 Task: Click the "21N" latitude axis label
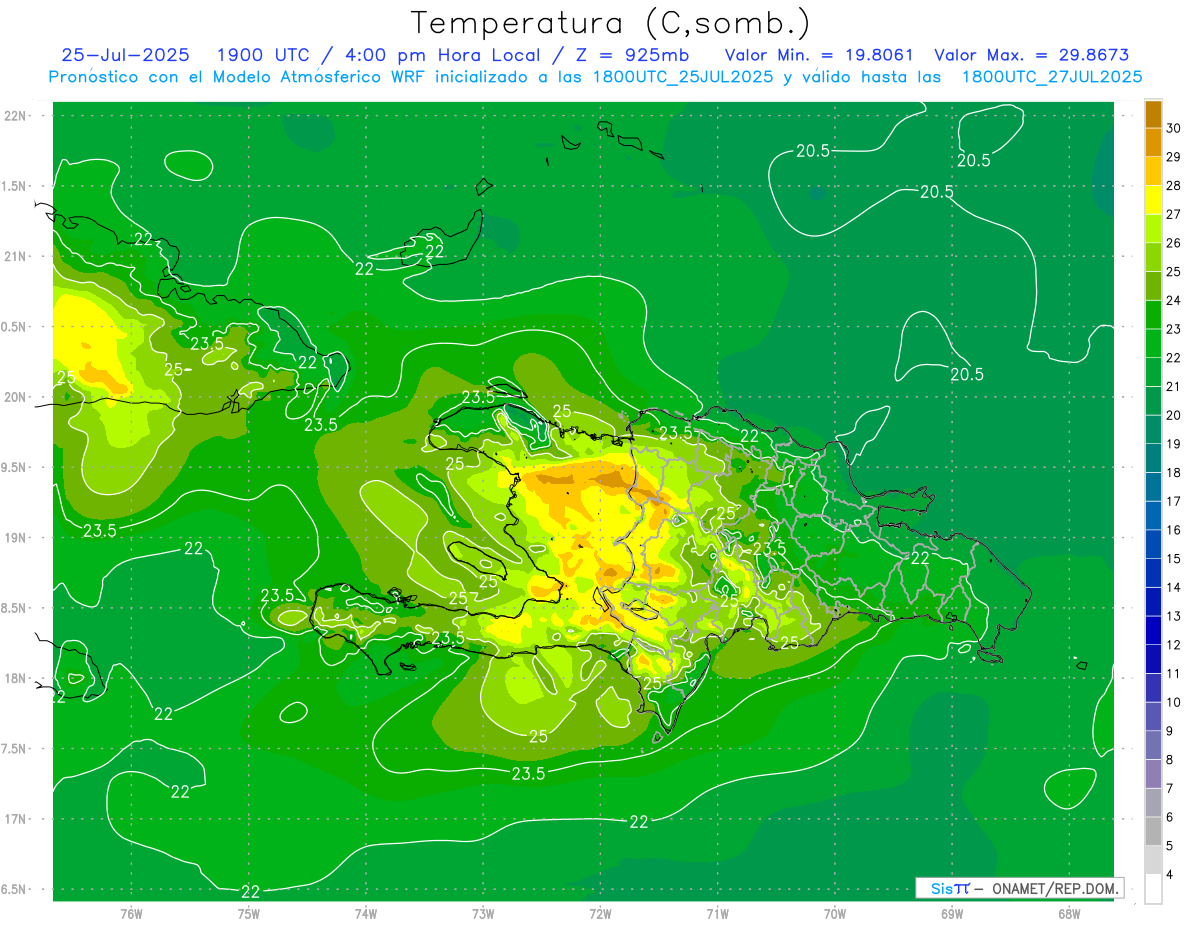pyautogui.click(x=15, y=256)
